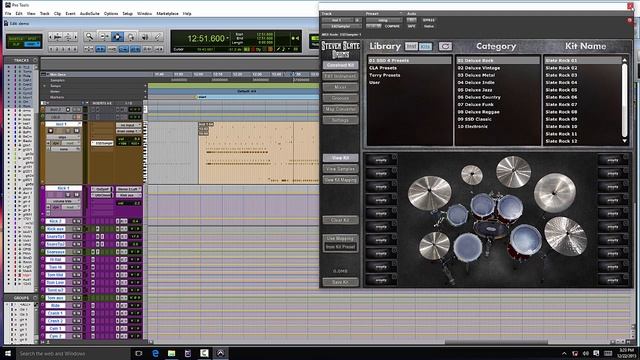Open the Mixer page in Slate Drums
640x360 pixels.
340,87
